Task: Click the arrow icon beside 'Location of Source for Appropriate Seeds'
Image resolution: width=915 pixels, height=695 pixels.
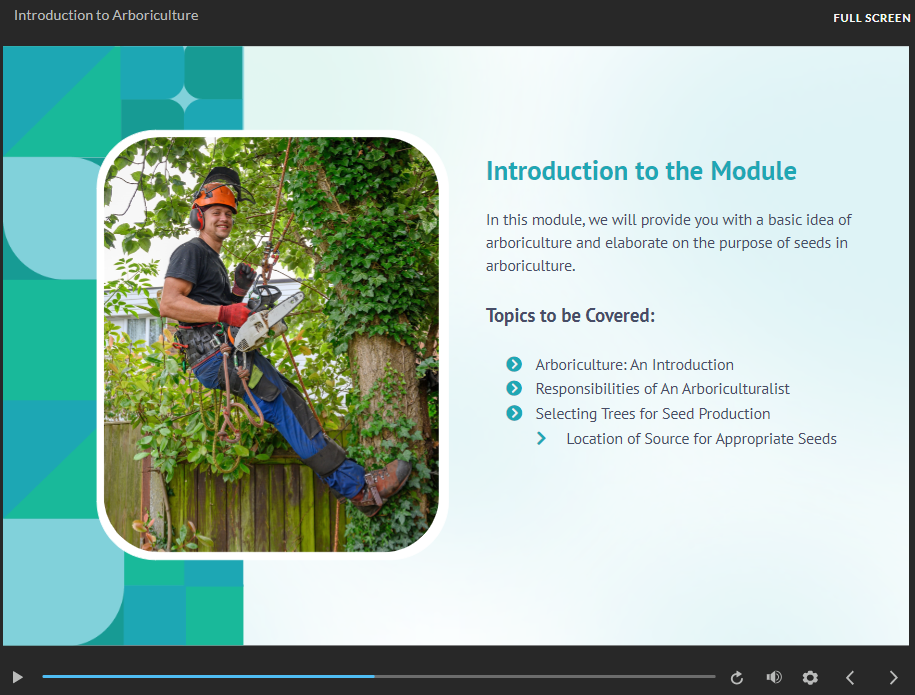Action: point(542,438)
